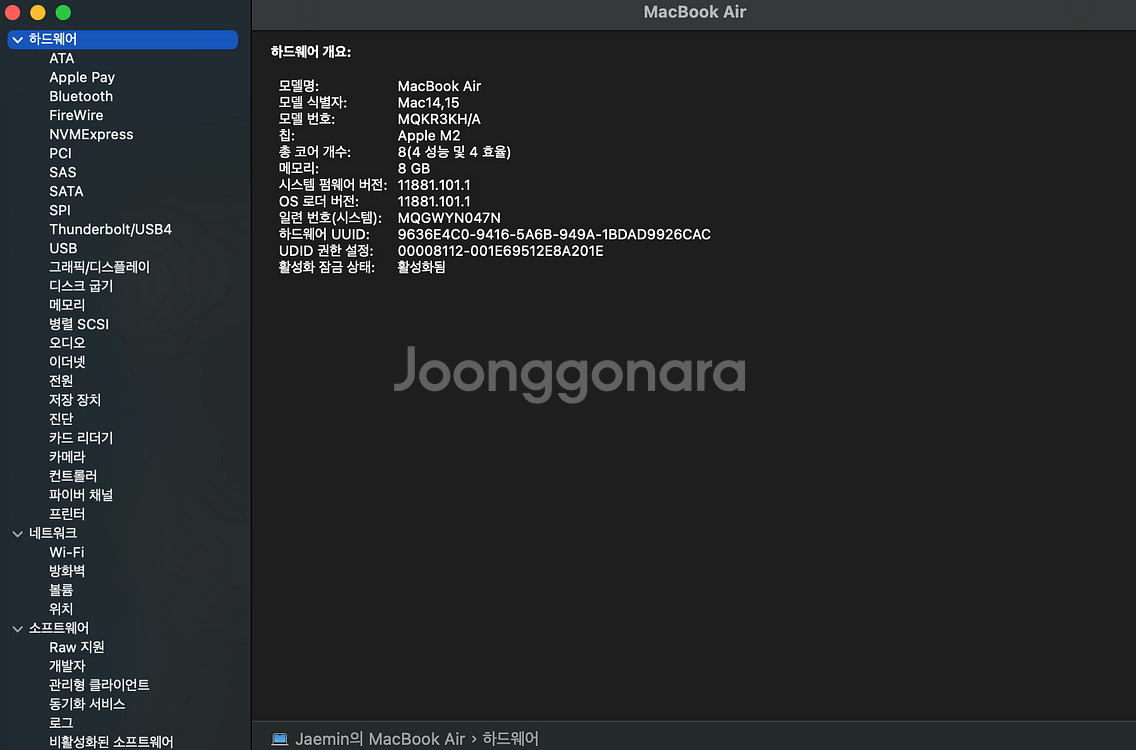This screenshot has height=750, width=1136.
Task: Open the USB sidebar item
Action: pyautogui.click(x=63, y=249)
